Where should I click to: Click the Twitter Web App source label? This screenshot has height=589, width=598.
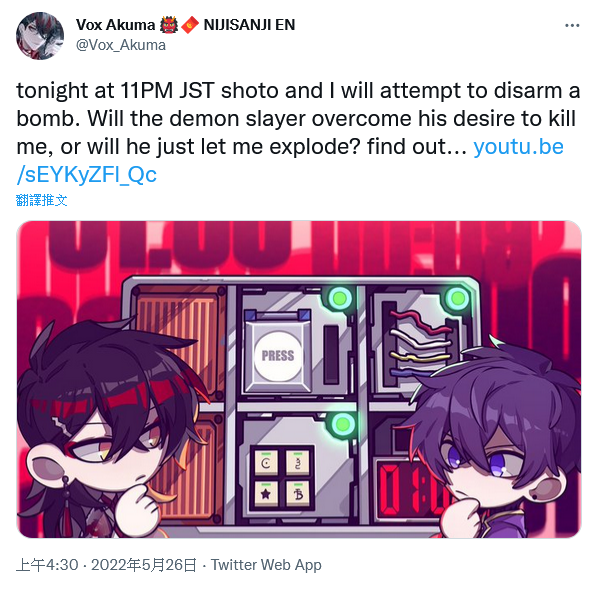[x=266, y=565]
